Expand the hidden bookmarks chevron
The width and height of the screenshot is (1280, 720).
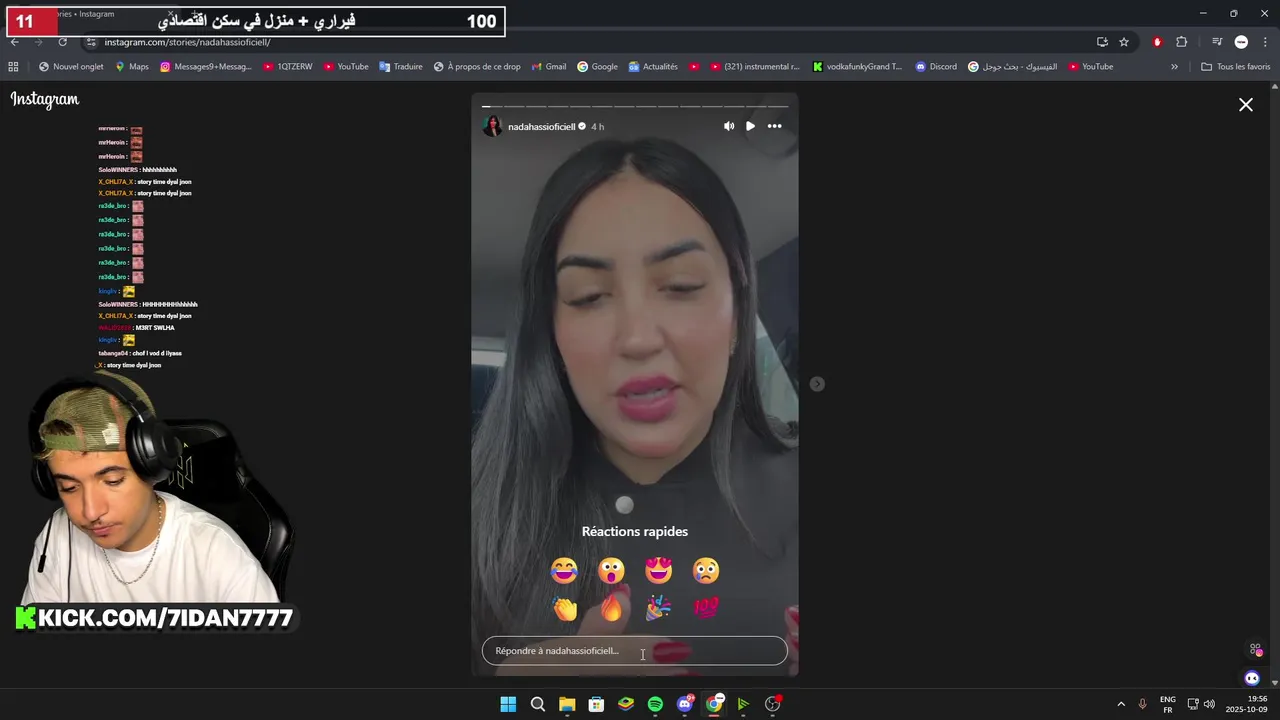(1174, 67)
